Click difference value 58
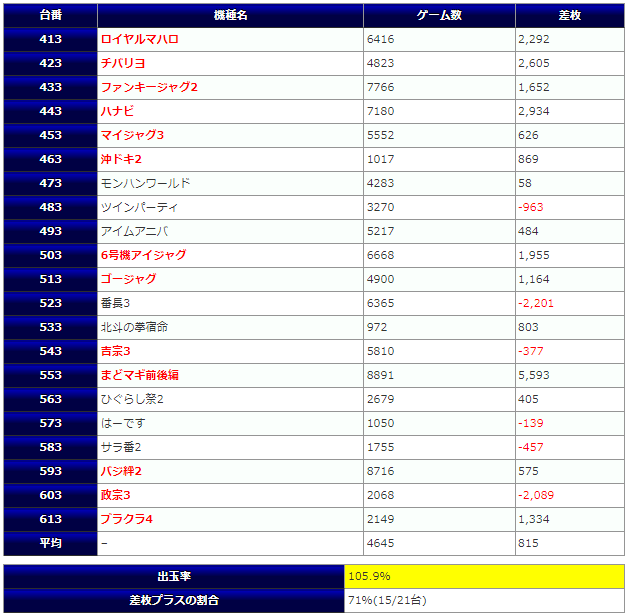The height and width of the screenshot is (615, 627). (x=525, y=183)
